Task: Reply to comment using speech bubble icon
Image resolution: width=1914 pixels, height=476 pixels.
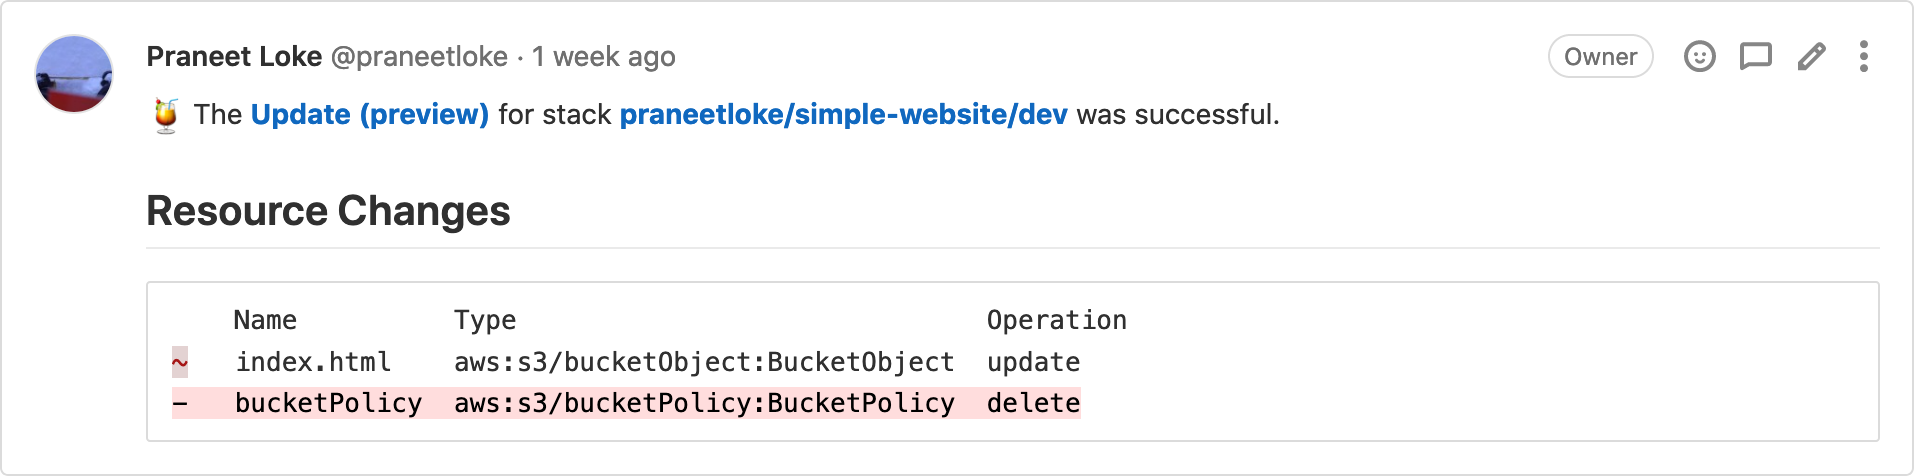Action: point(1755,57)
